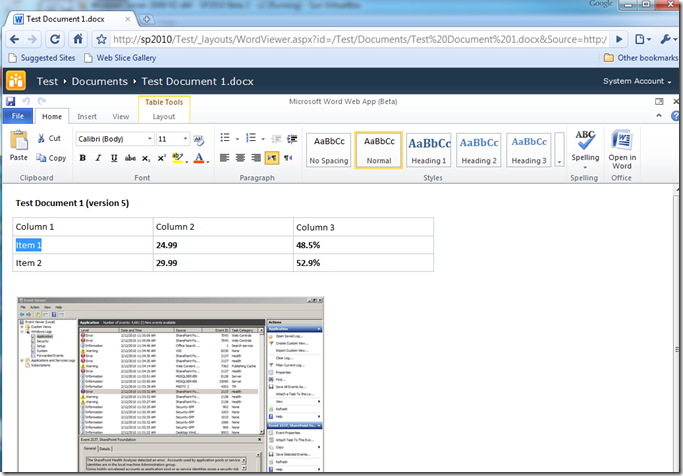The width and height of the screenshot is (683, 476).
Task: Open the Numbering dropdown arrow
Action: (x=263, y=139)
